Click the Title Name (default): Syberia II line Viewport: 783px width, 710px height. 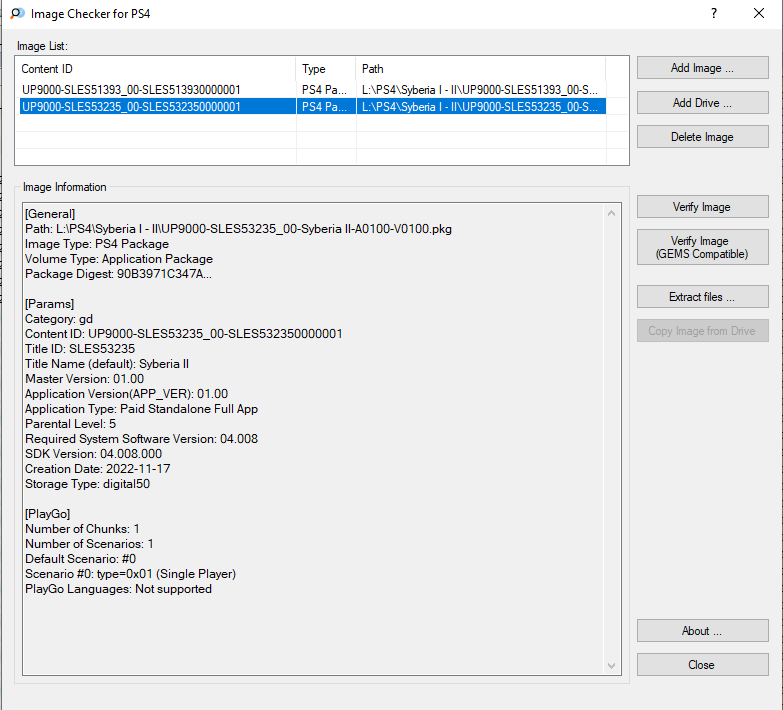tap(107, 363)
